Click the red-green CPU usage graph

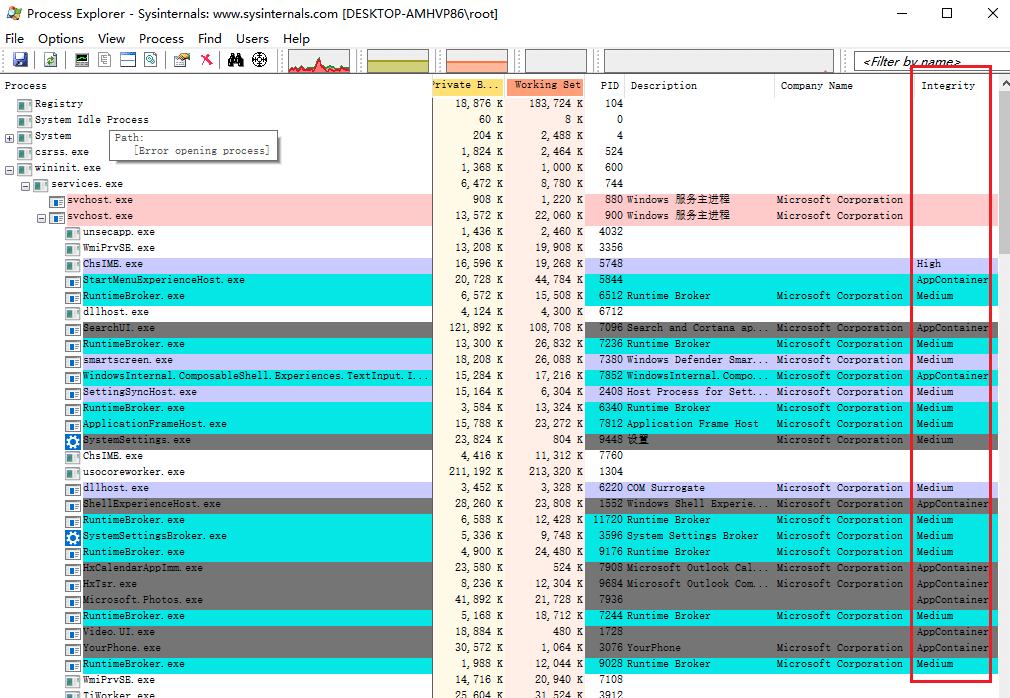click(x=319, y=61)
